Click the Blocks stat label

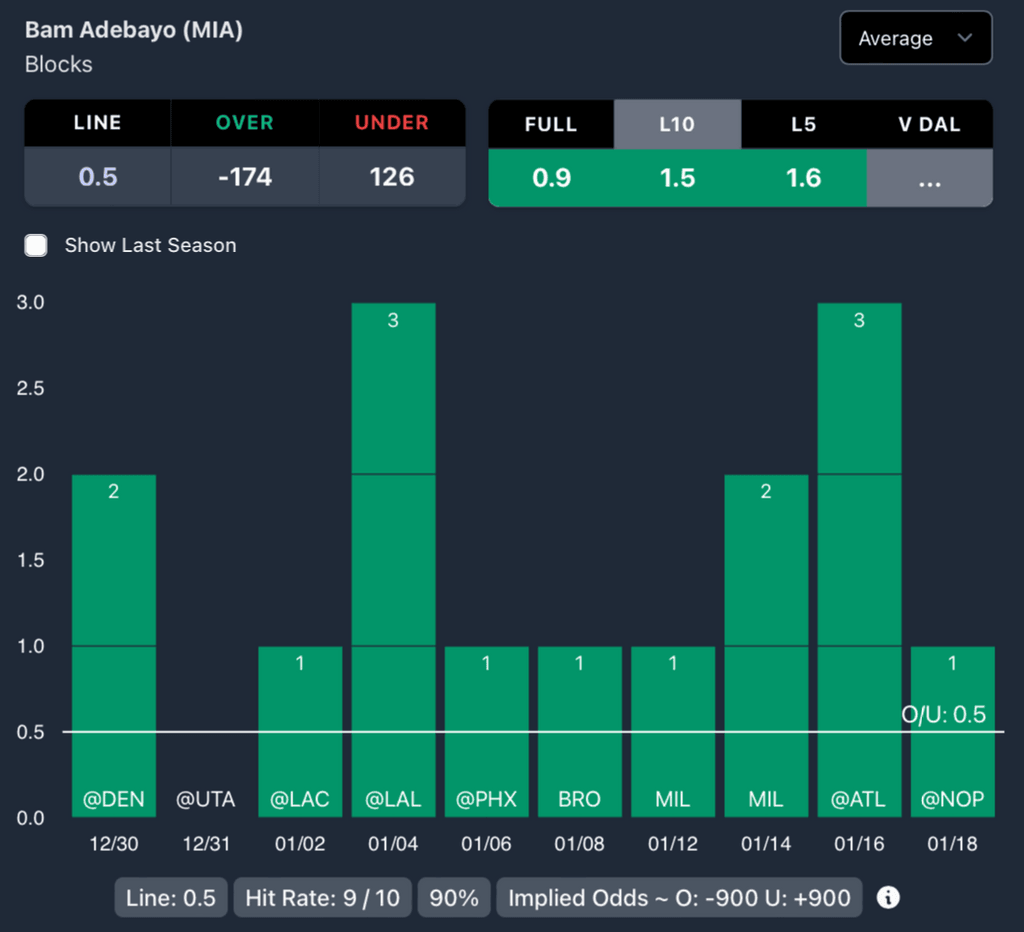[x=59, y=64]
